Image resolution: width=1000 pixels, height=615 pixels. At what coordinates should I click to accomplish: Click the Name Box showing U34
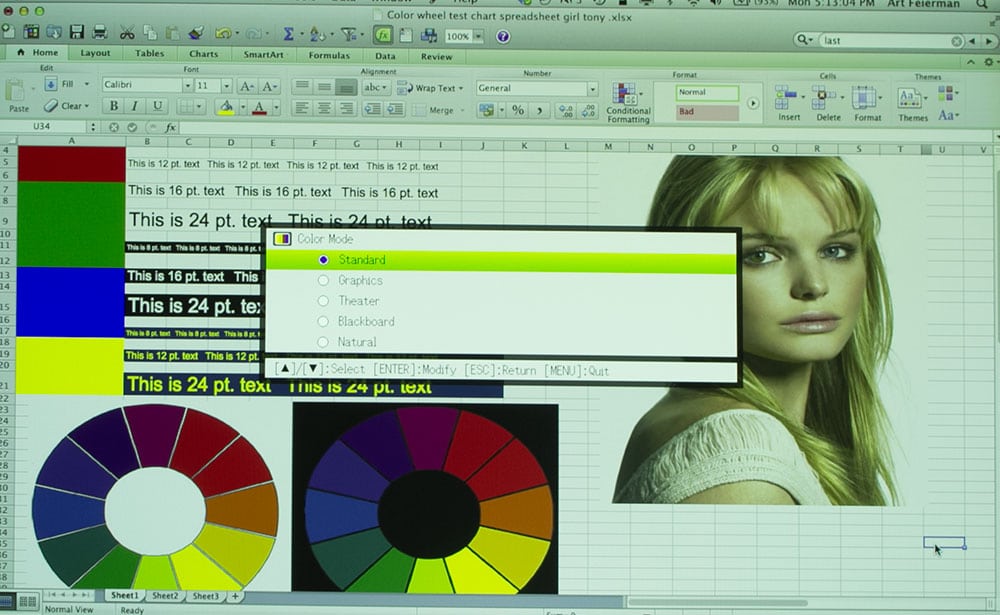click(x=41, y=127)
